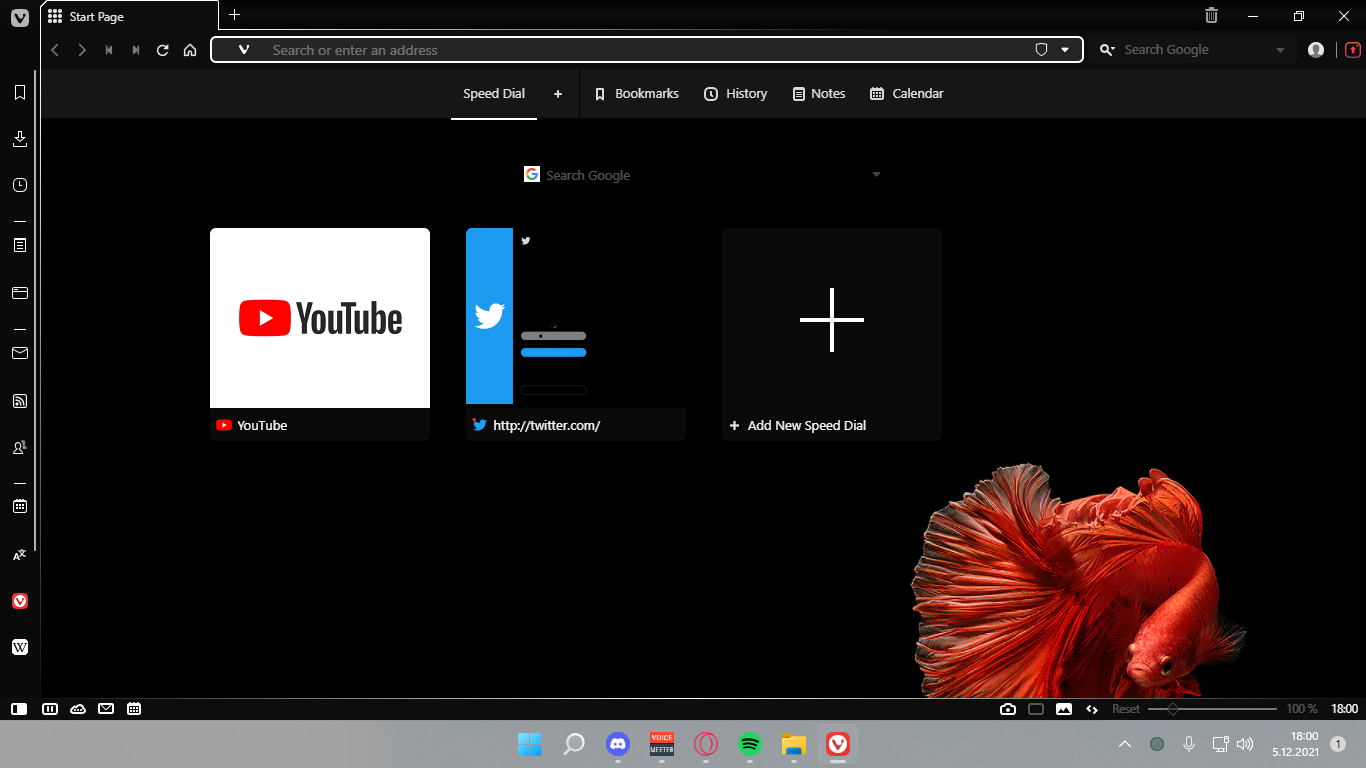Click the toolbar Search Google field
Screen dimensions: 1366x768
point(1195,50)
